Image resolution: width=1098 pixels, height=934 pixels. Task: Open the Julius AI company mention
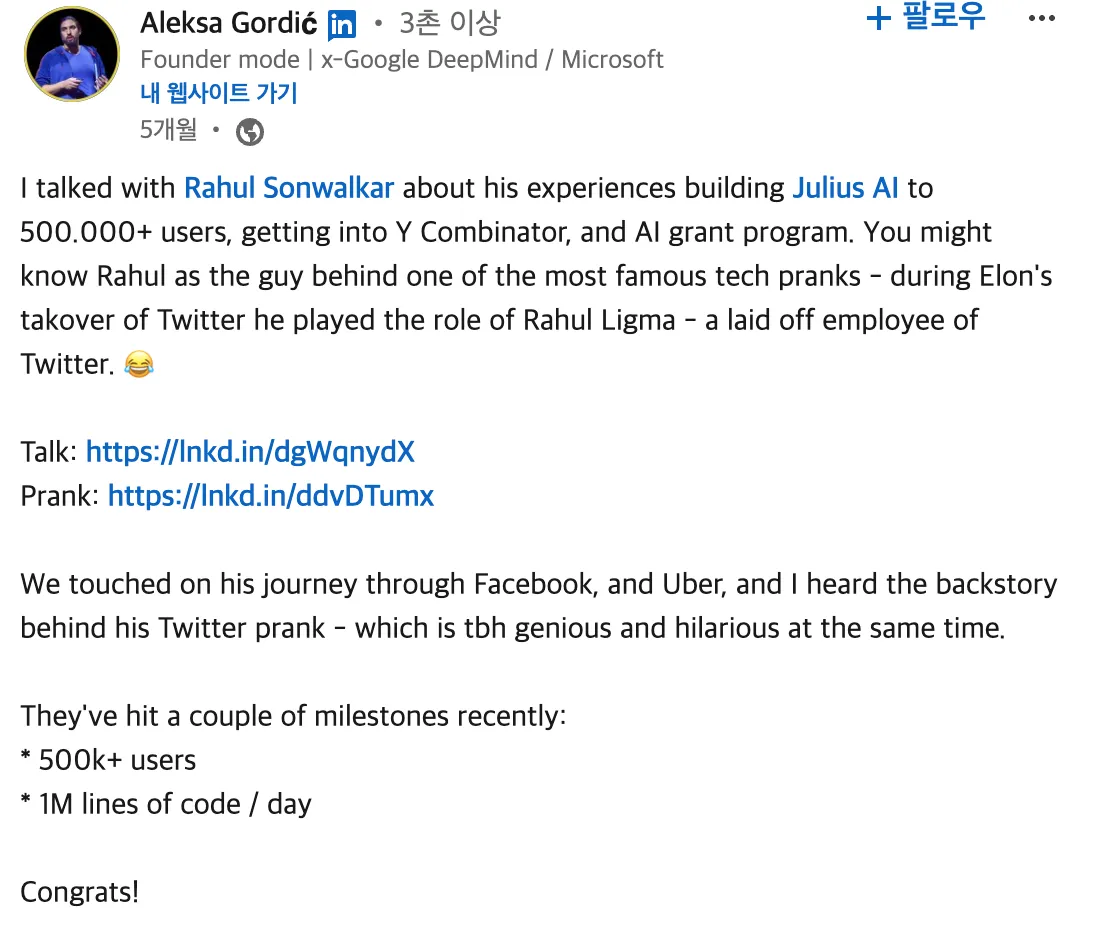point(845,188)
